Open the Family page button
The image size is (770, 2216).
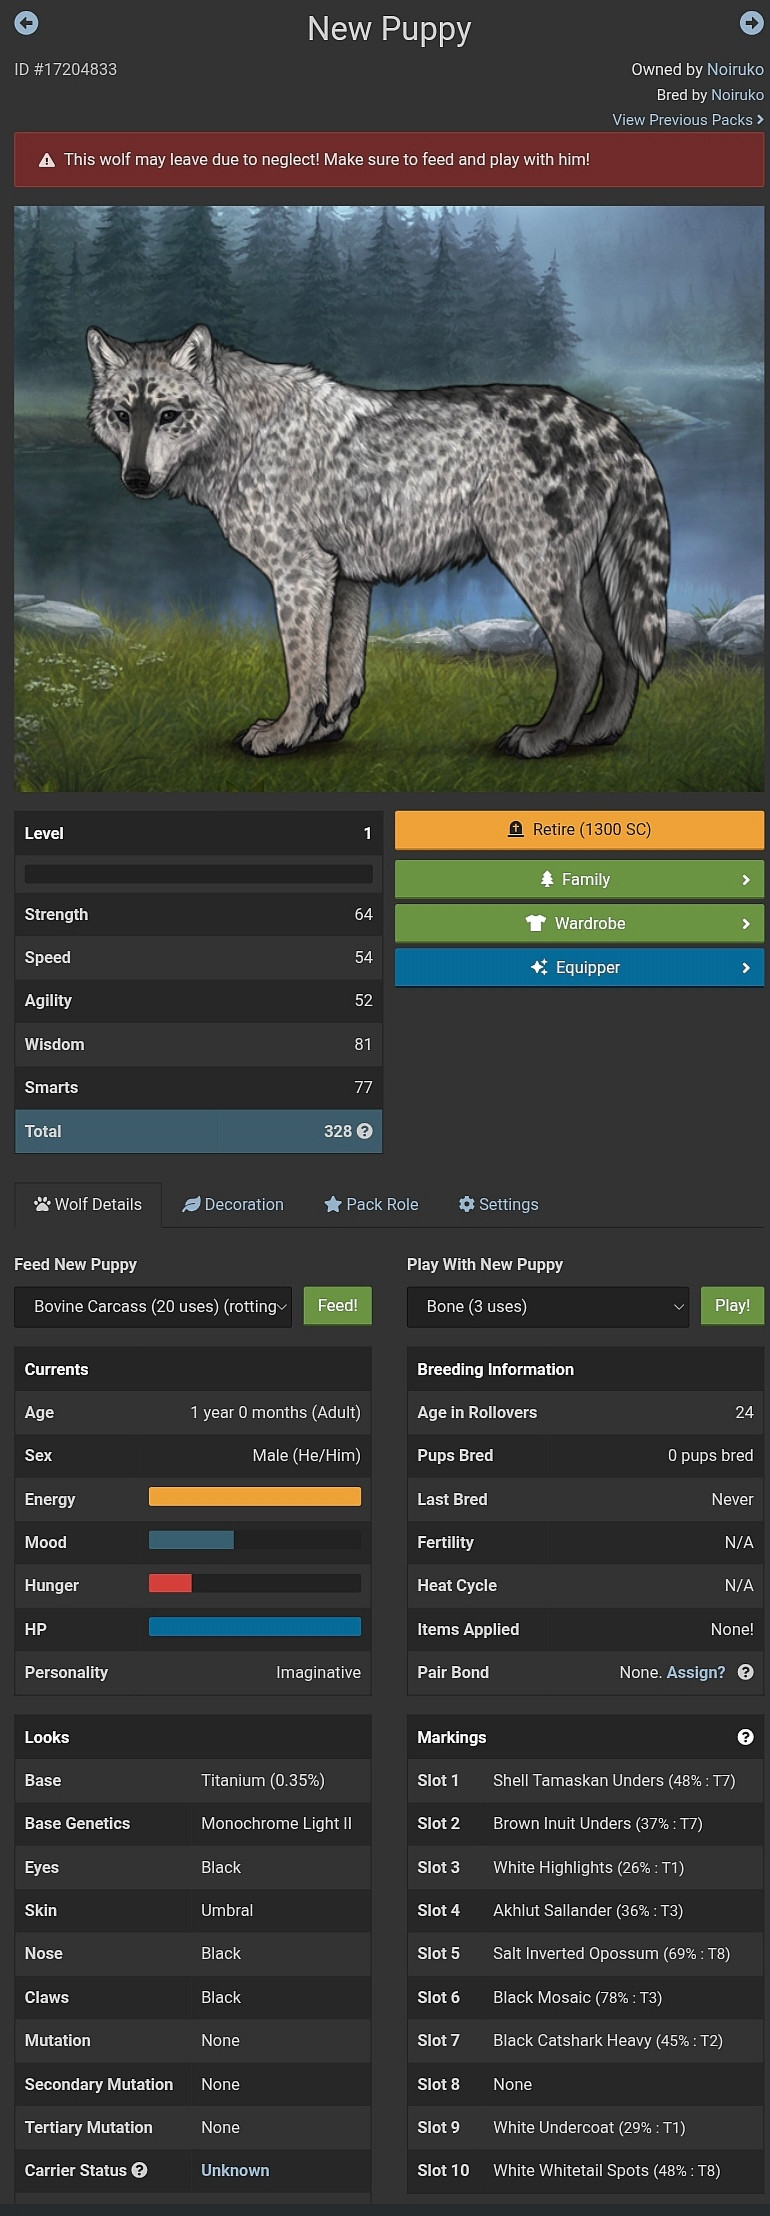tap(579, 880)
